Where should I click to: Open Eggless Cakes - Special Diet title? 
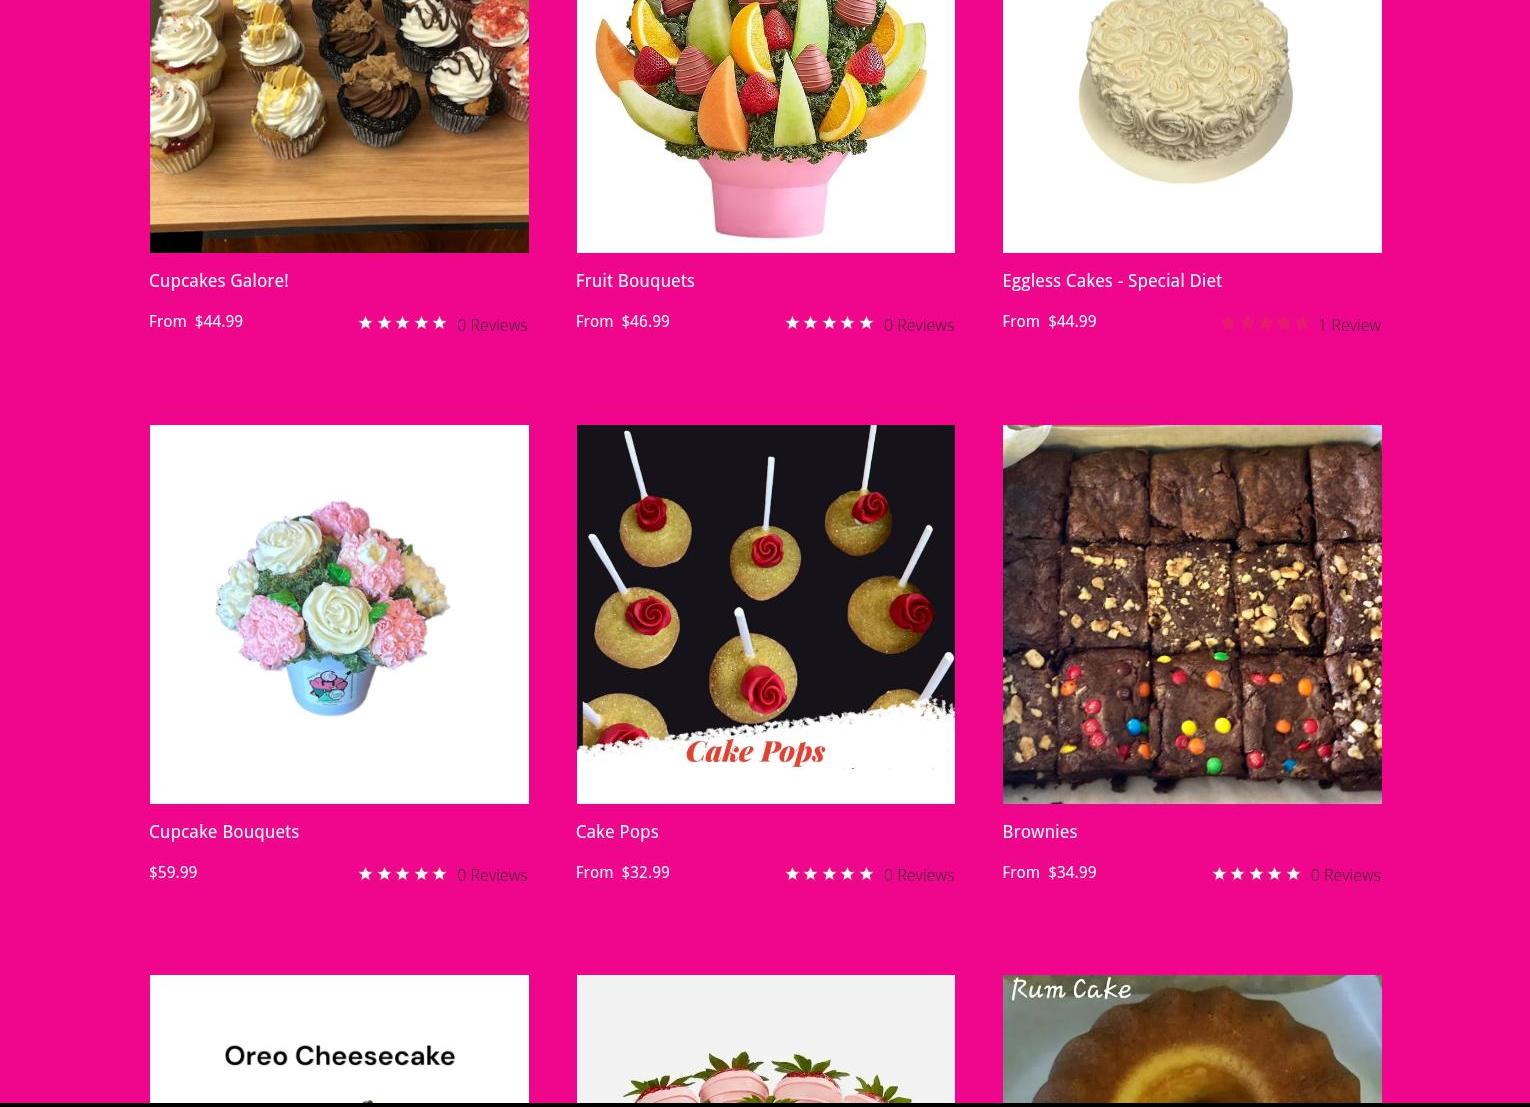[x=1111, y=281]
